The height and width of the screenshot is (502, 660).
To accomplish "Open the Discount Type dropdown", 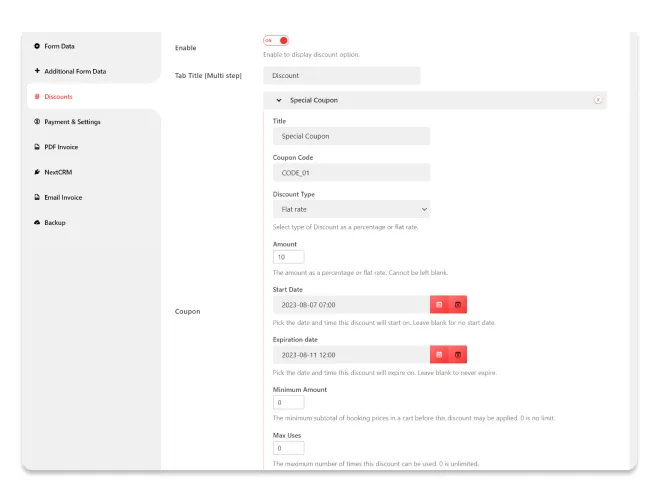I will click(x=351, y=209).
